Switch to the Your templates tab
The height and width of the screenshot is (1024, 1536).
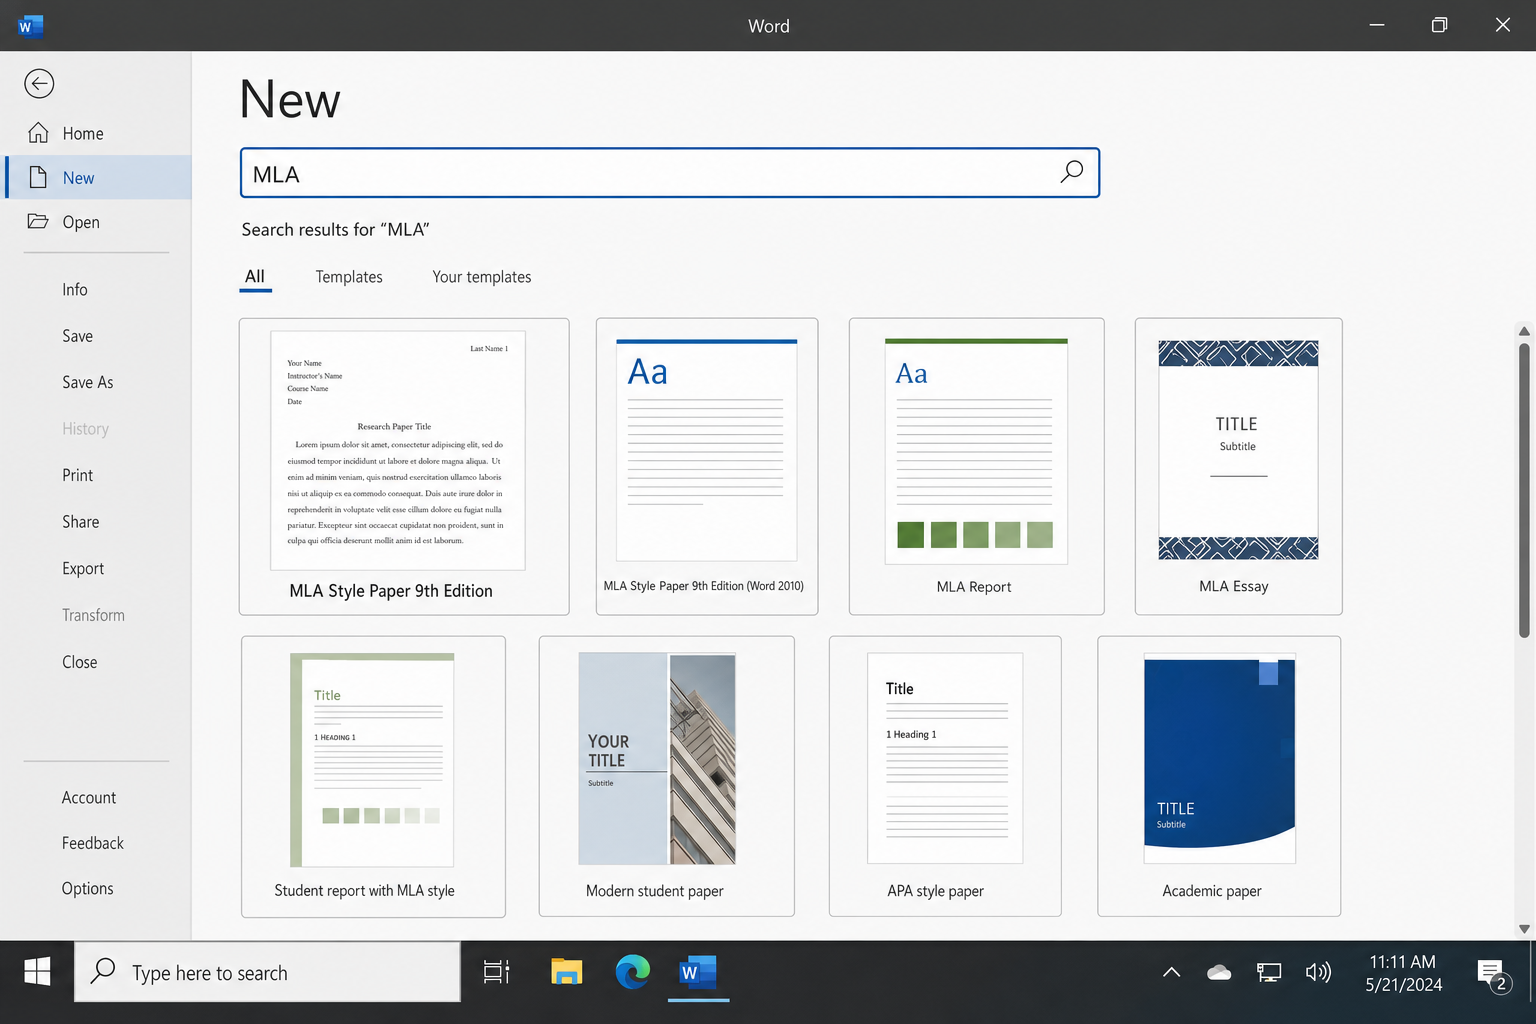coord(482,277)
